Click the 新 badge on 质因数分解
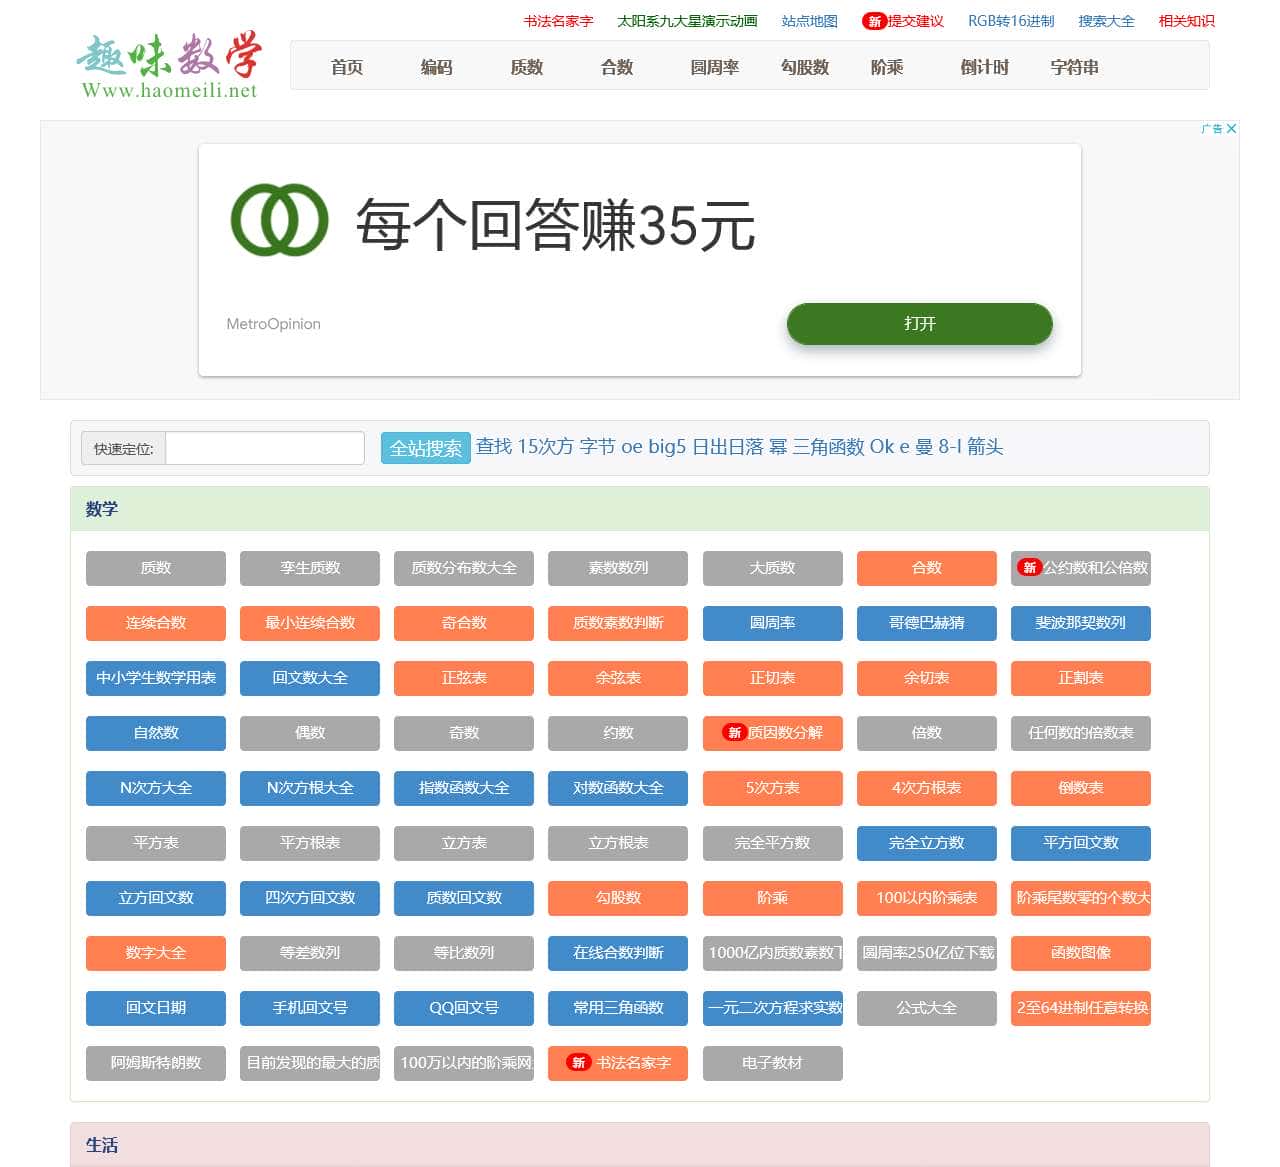Image resolution: width=1280 pixels, height=1167 pixels. tap(734, 733)
